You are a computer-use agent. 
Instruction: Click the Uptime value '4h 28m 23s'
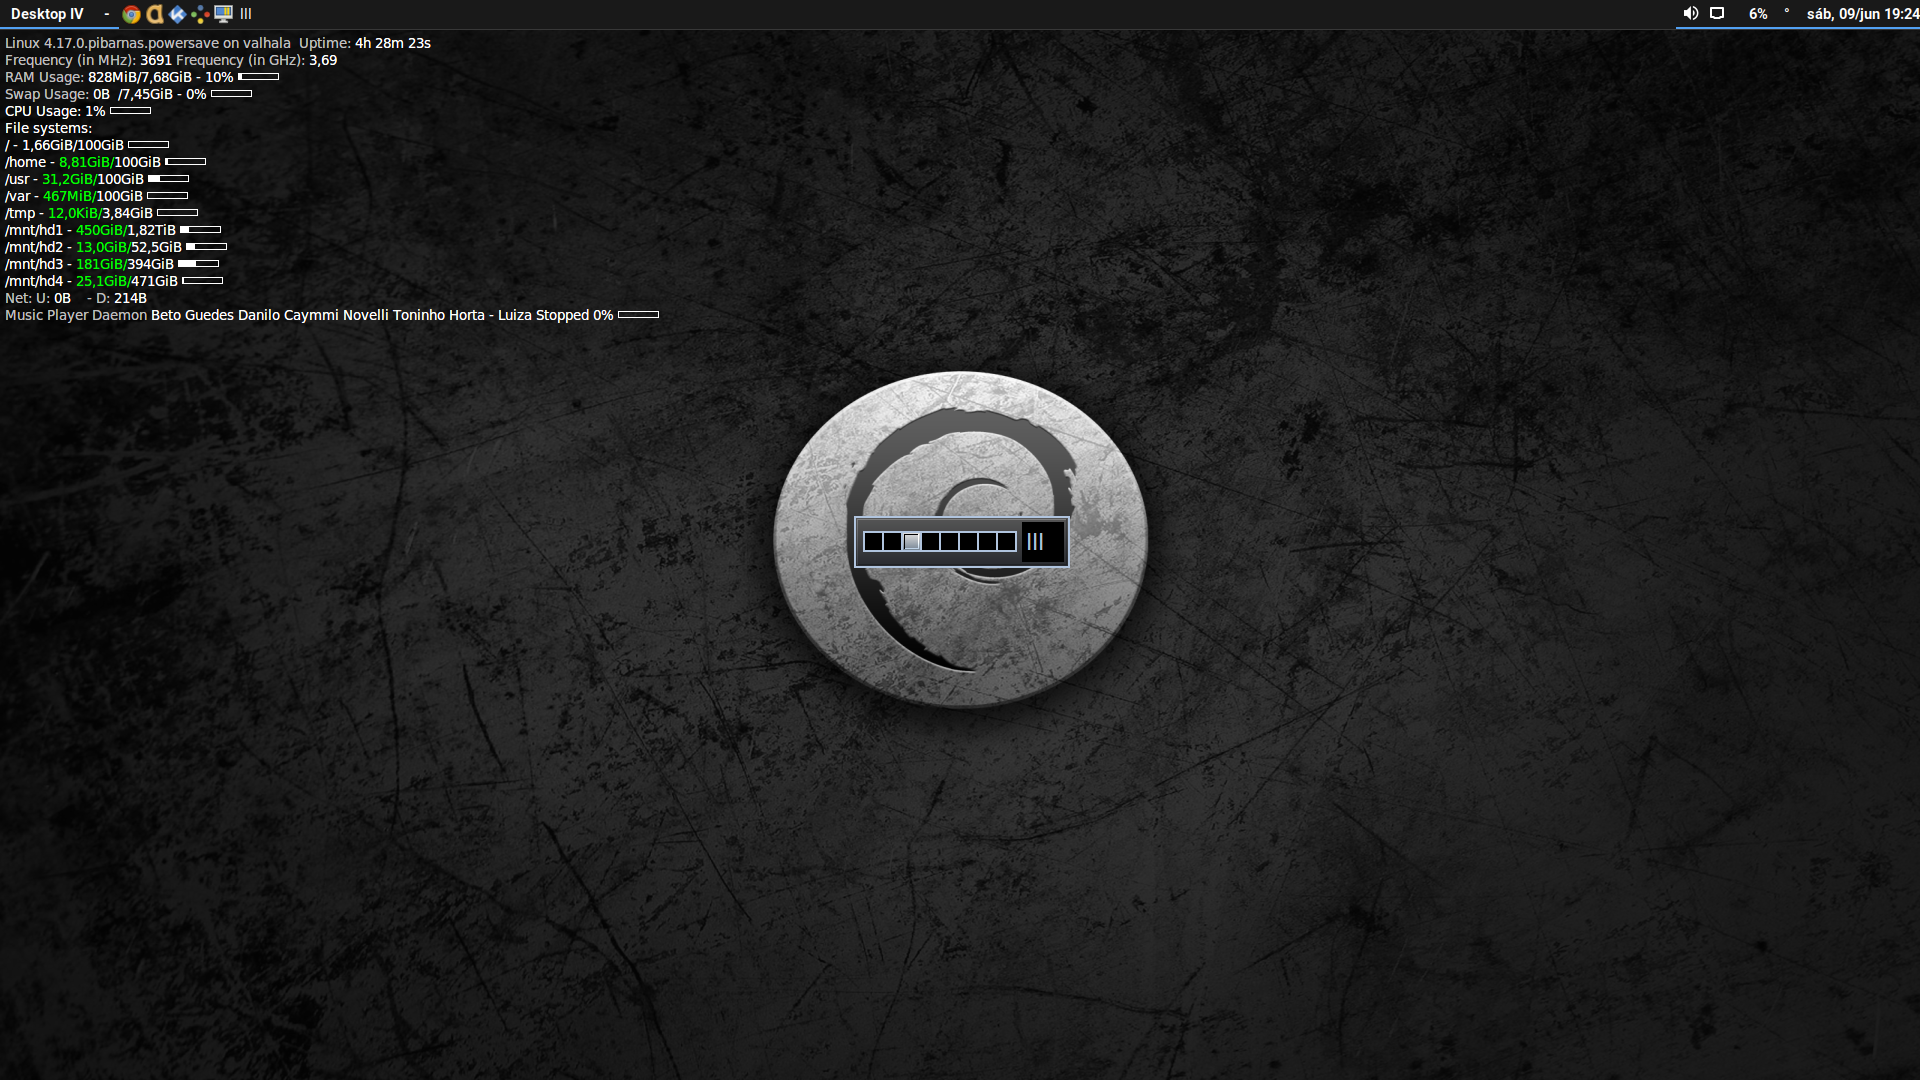pos(393,43)
